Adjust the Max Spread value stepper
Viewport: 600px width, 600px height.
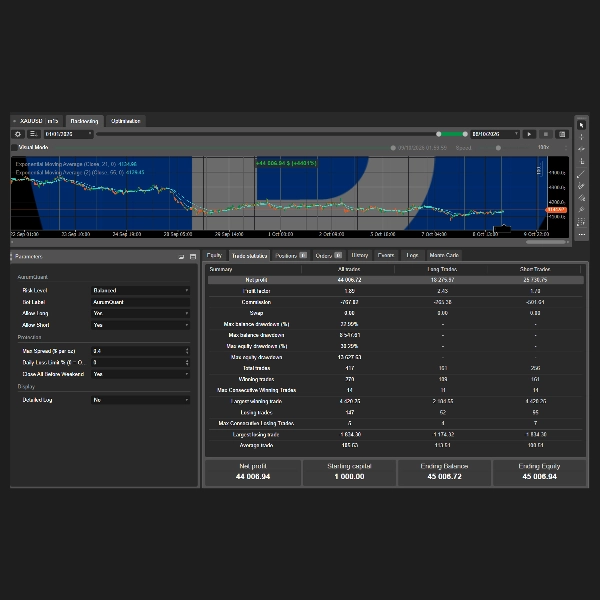(x=187, y=351)
